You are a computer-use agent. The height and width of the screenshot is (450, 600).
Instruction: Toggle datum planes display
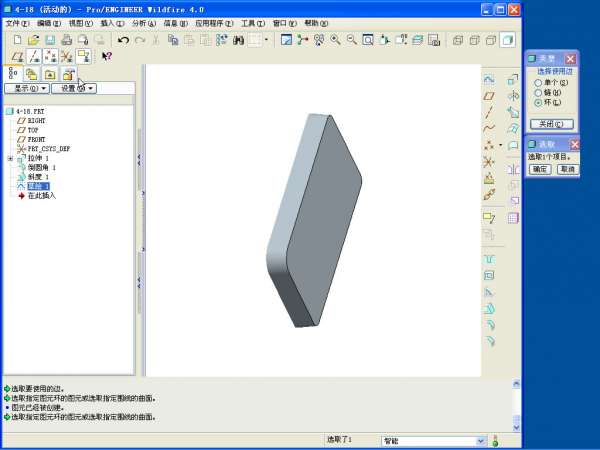(x=17, y=56)
